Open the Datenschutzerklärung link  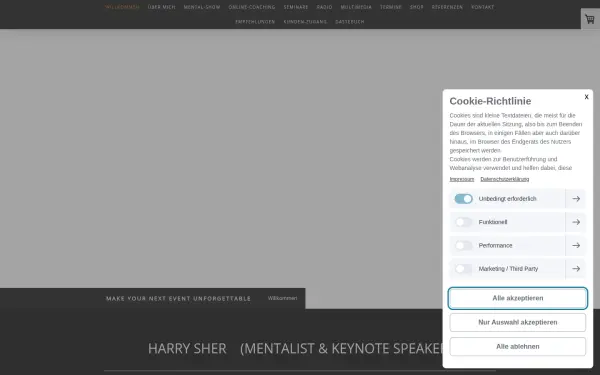click(x=505, y=179)
